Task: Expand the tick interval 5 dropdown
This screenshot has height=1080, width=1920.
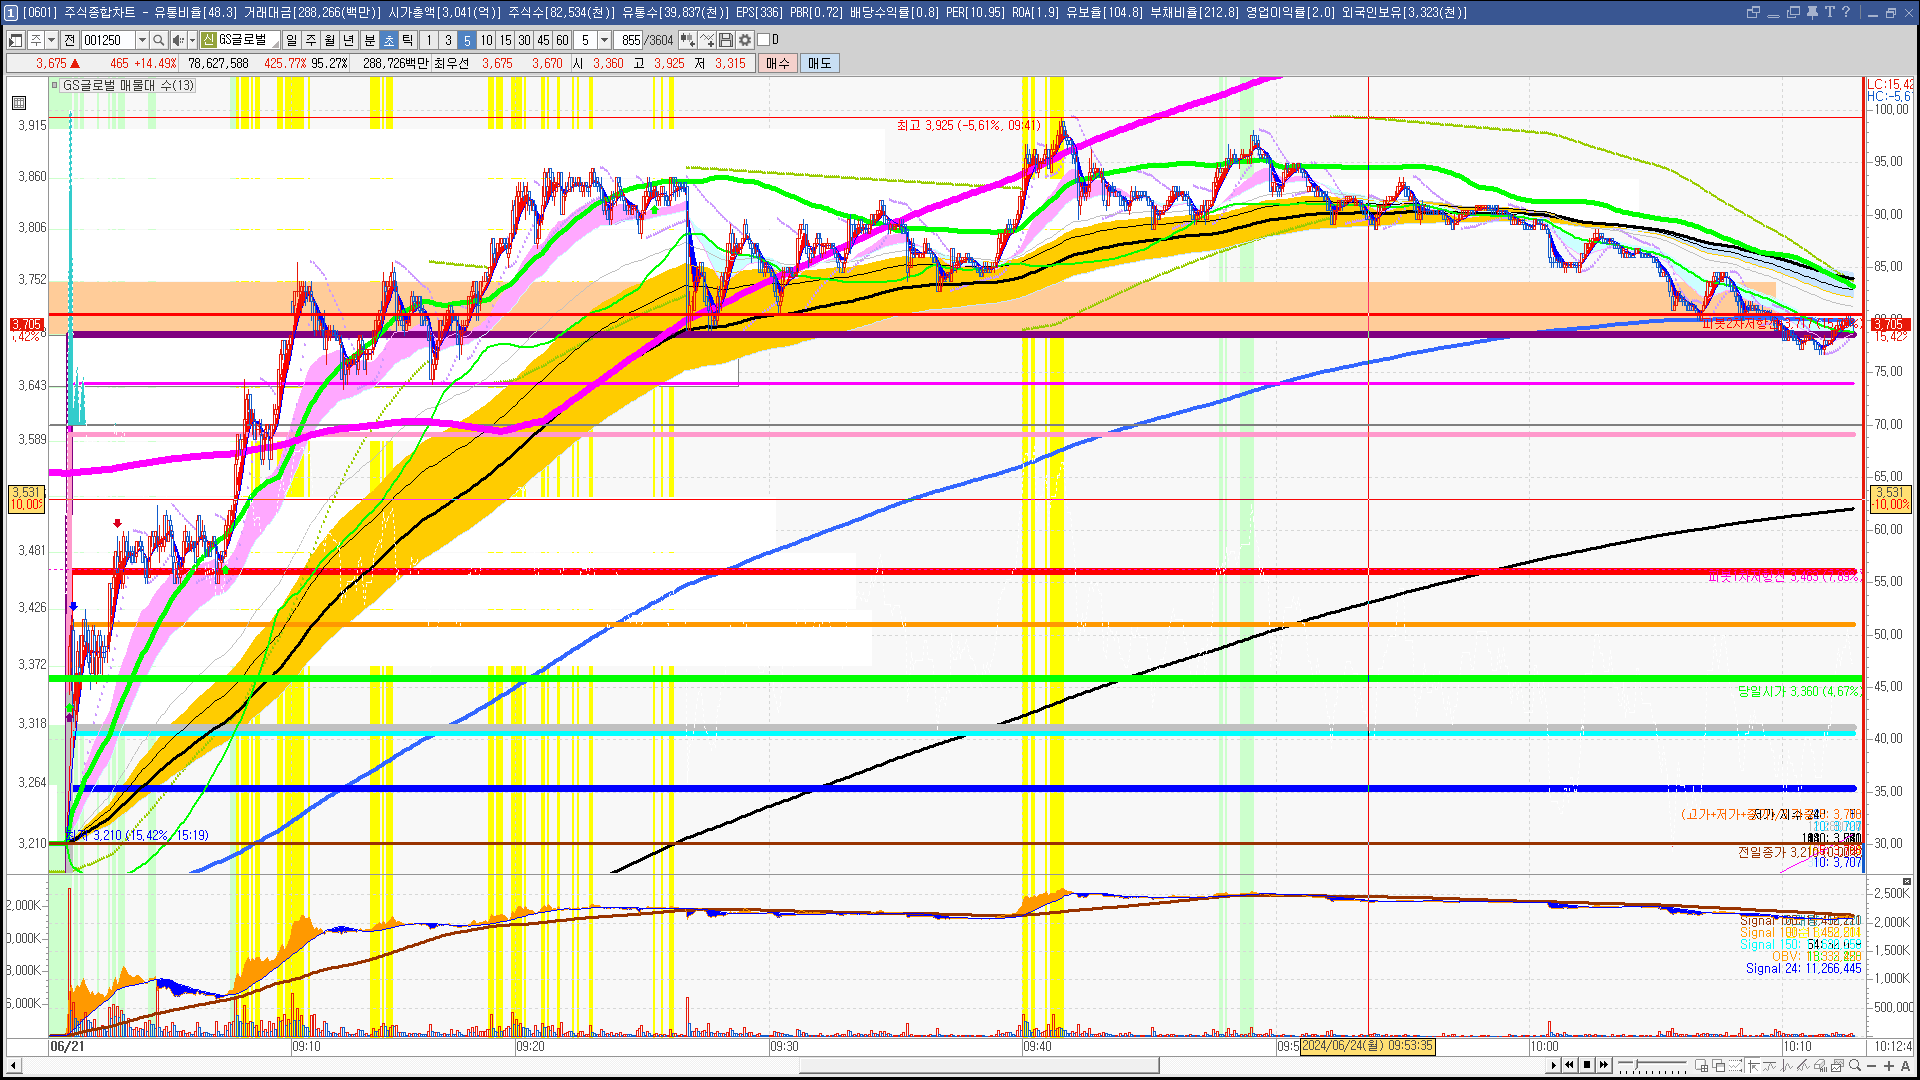Action: point(604,40)
